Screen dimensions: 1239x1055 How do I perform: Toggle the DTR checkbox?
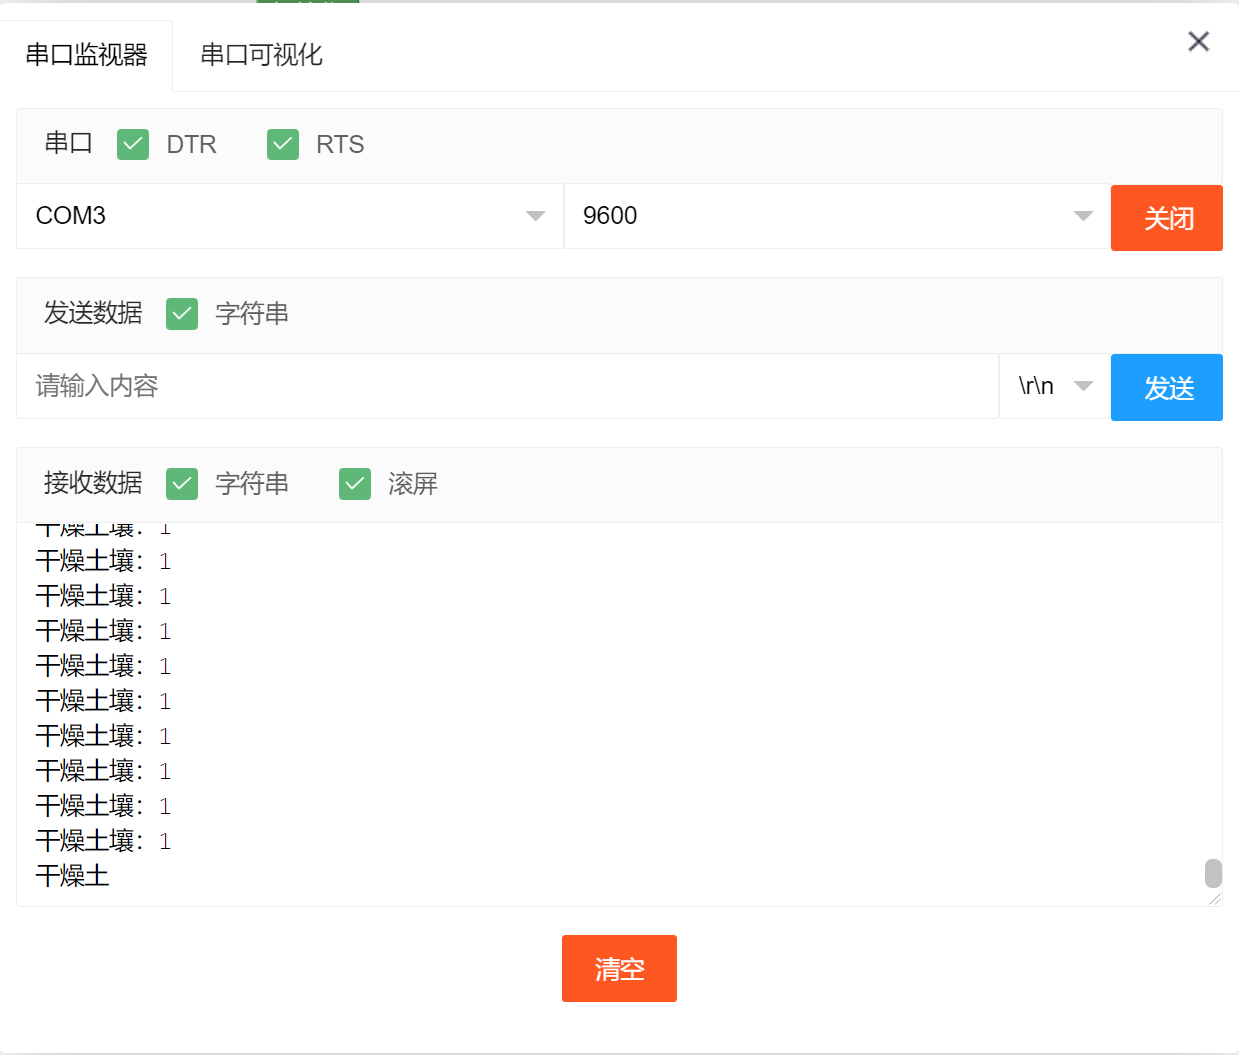click(133, 145)
